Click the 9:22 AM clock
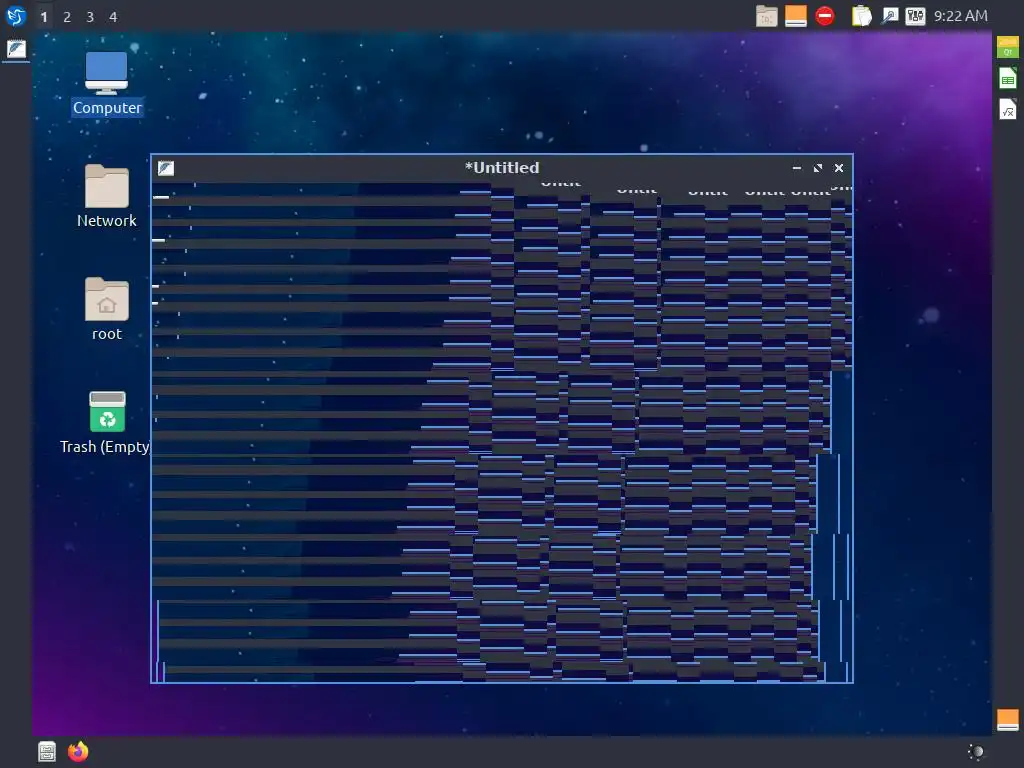The height and width of the screenshot is (768, 1024). (x=960, y=16)
